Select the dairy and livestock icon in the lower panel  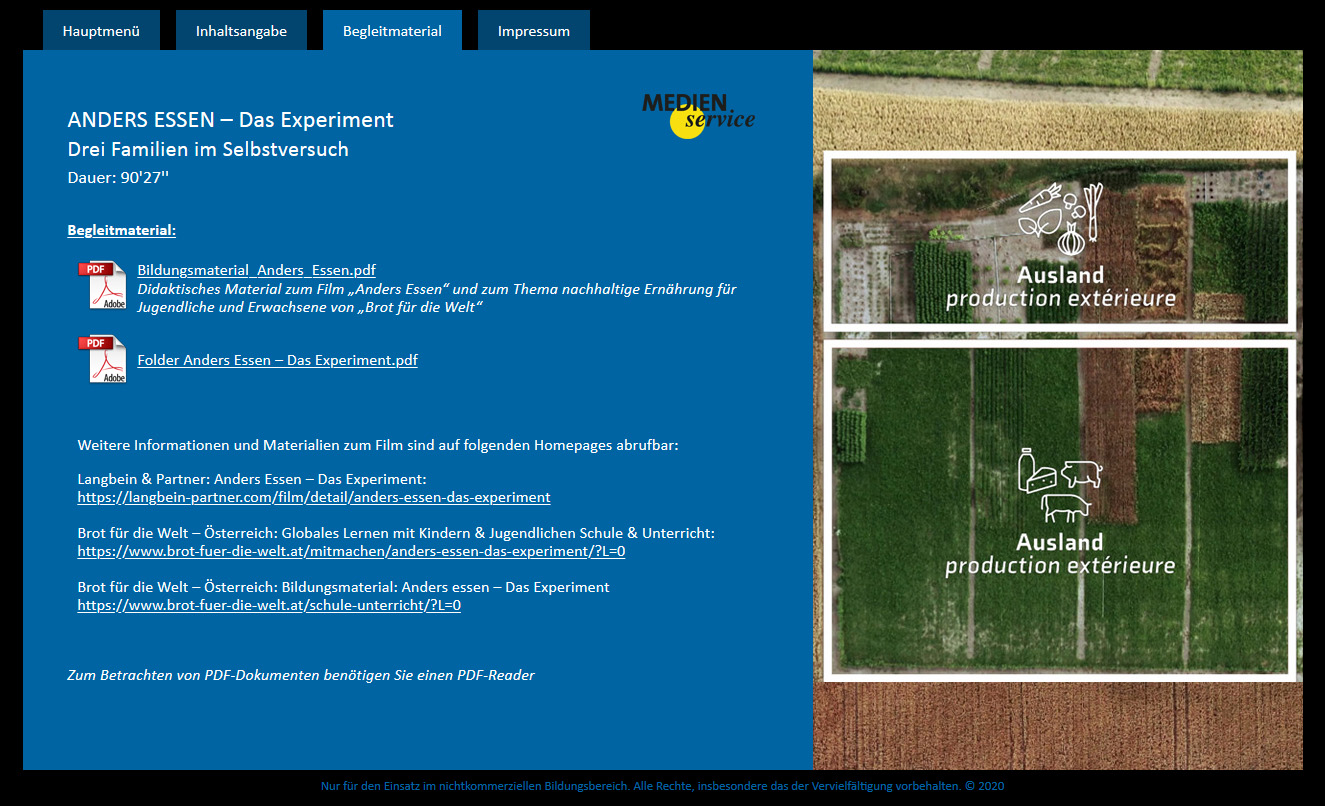[1060, 485]
